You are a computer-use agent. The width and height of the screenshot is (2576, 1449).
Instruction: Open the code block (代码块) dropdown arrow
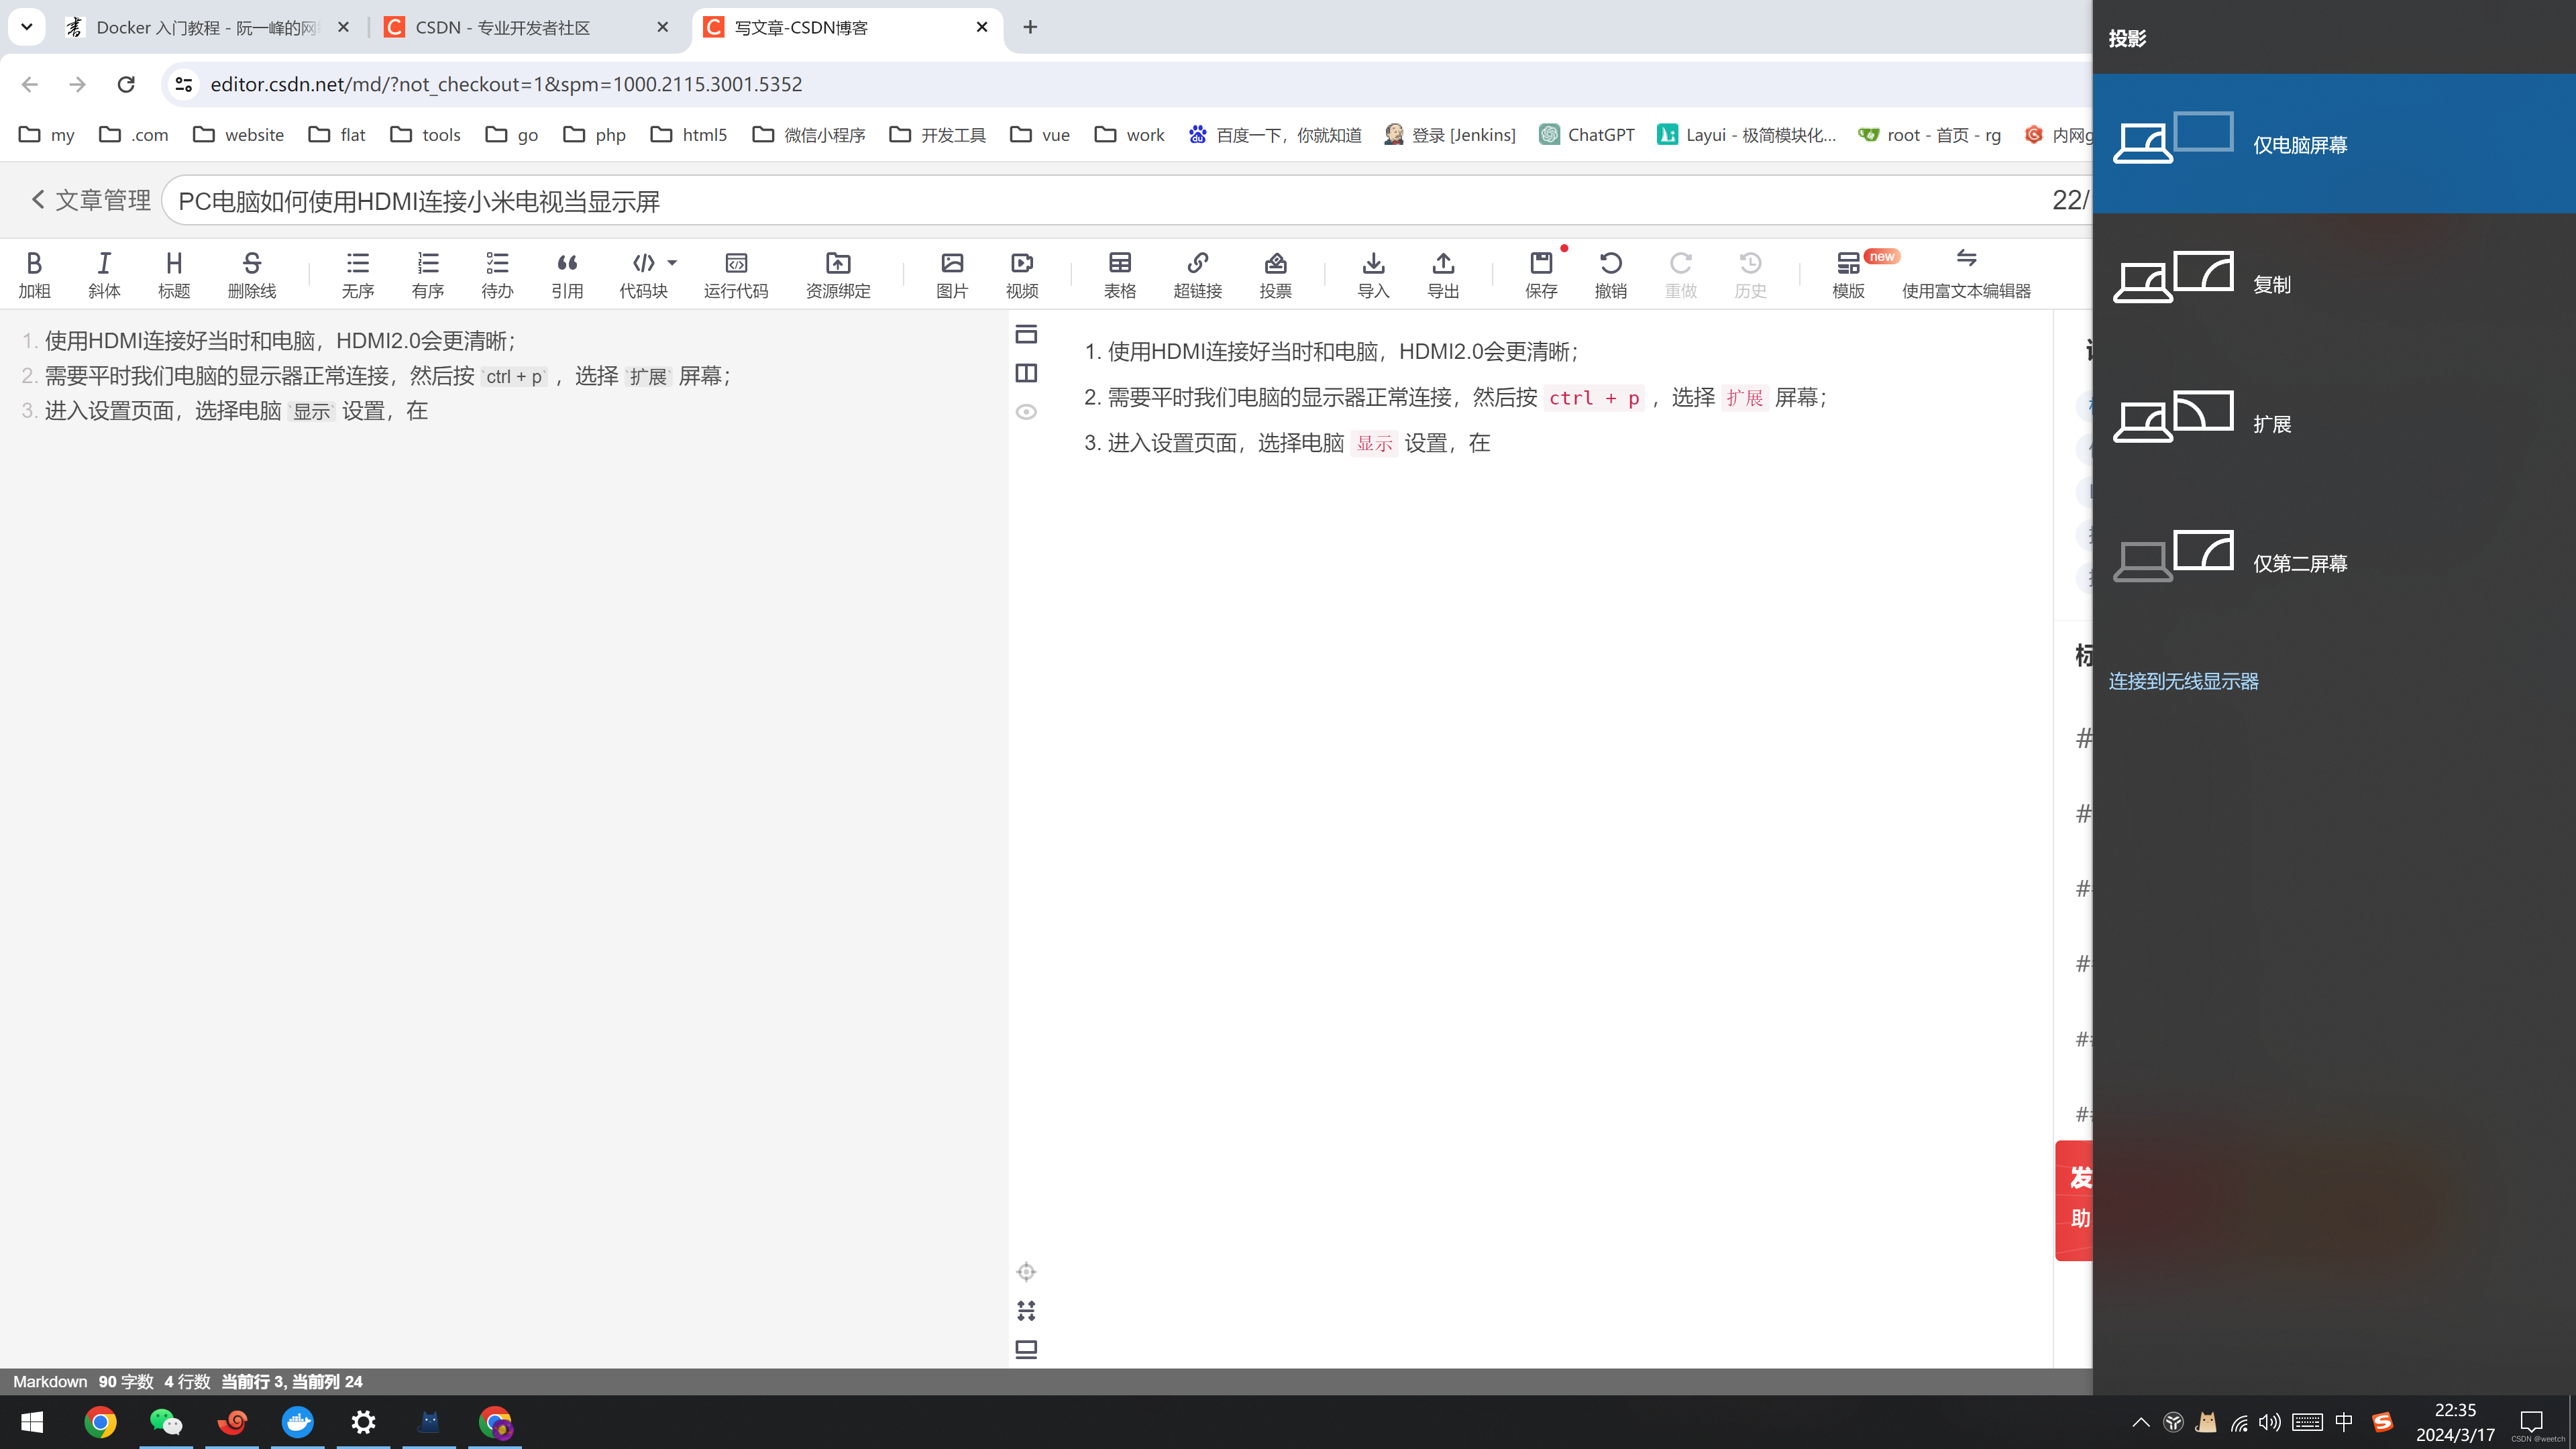click(672, 263)
